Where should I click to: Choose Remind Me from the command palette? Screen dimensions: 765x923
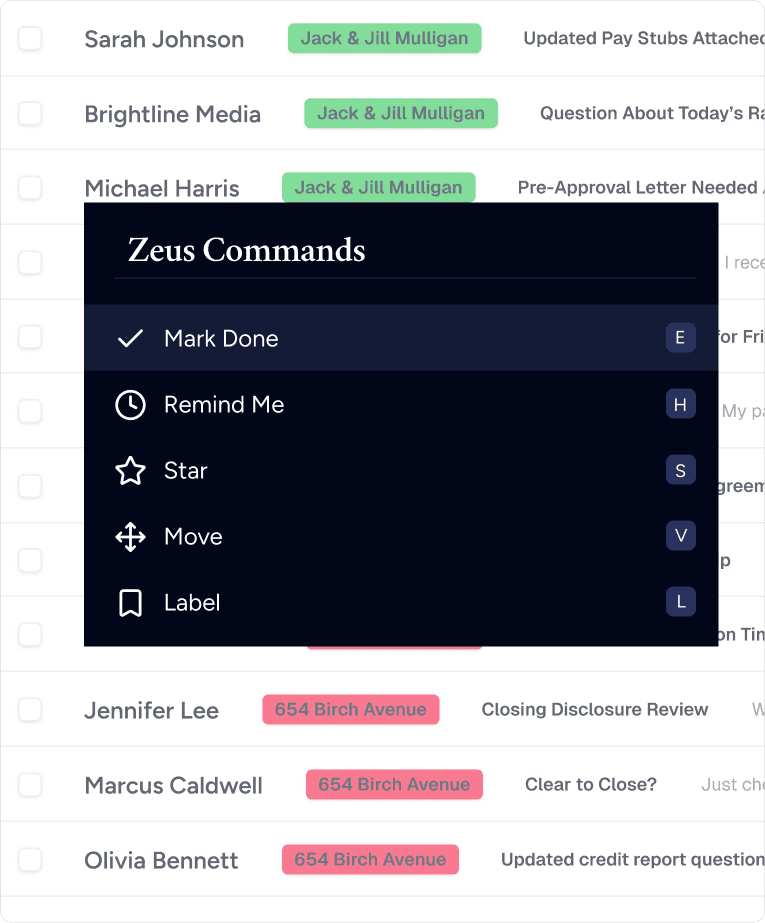point(224,404)
